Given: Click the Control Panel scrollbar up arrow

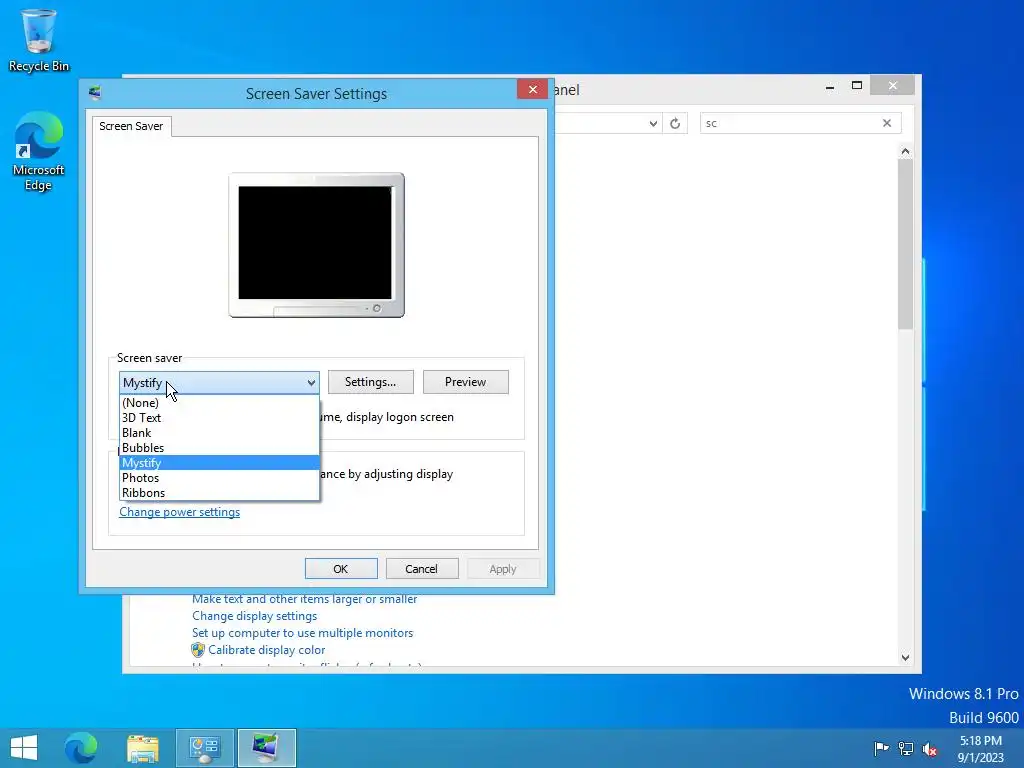Looking at the screenshot, I should (x=905, y=152).
